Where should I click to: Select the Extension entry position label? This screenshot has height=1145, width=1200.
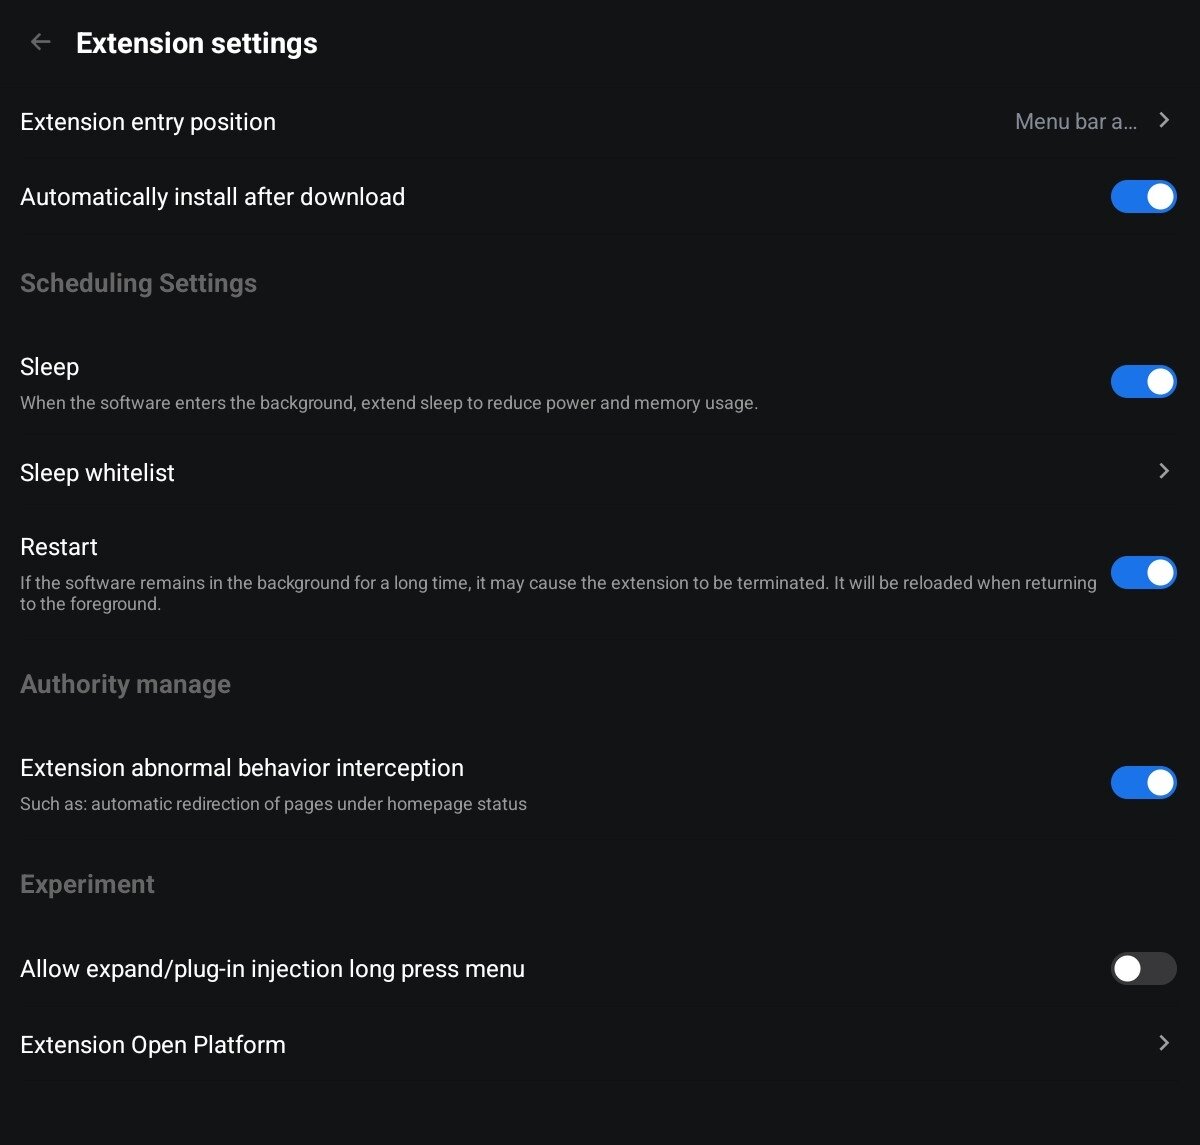148,122
